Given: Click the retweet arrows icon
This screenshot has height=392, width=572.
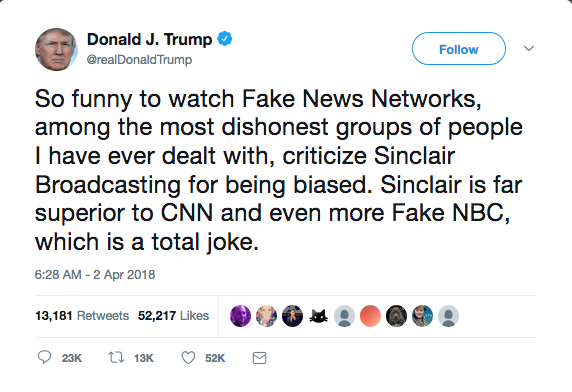Looking at the screenshot, I should point(116,357).
